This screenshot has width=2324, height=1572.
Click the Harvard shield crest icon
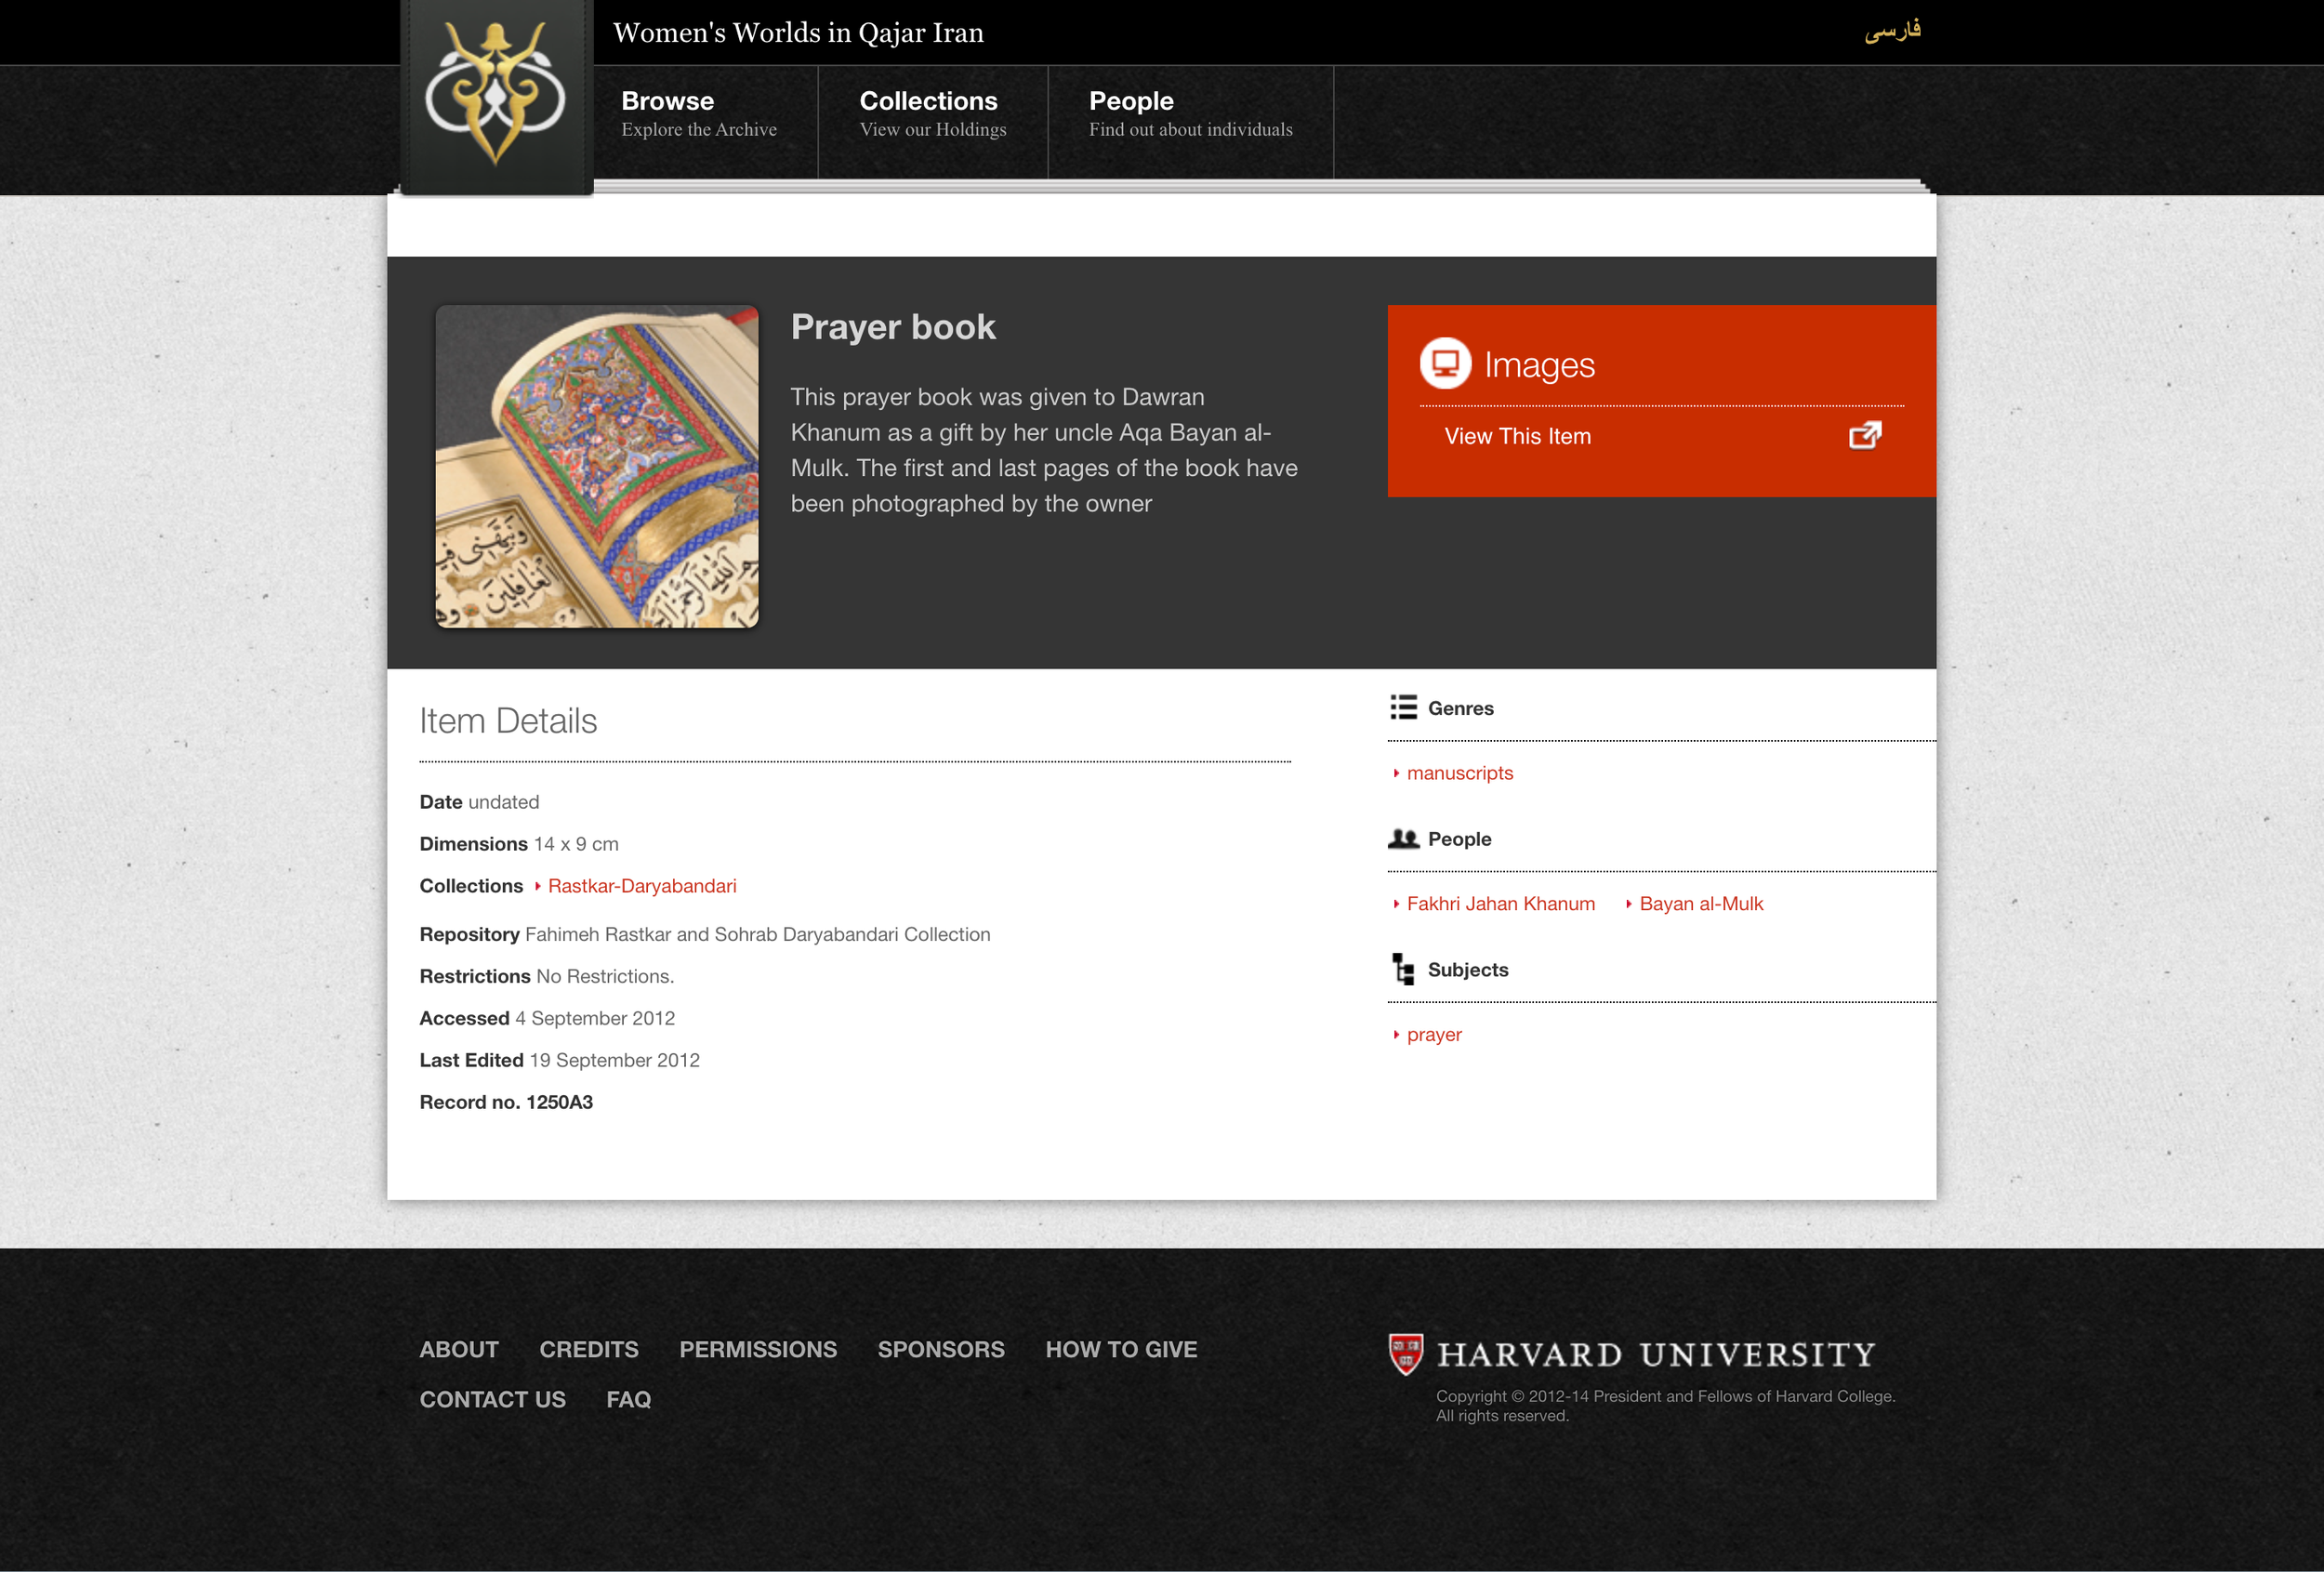(1405, 1354)
